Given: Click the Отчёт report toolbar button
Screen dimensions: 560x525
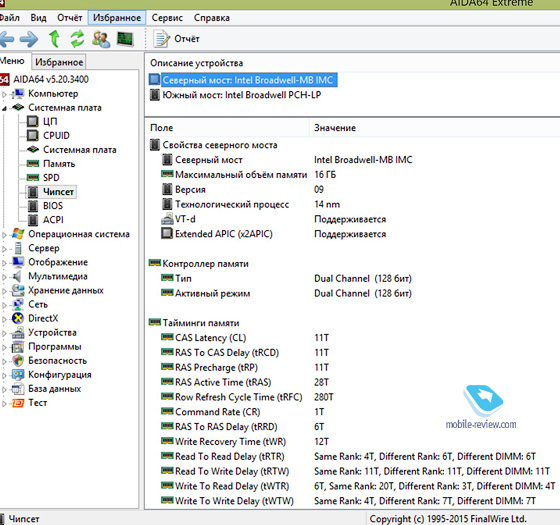Looking at the screenshot, I should tap(176, 39).
